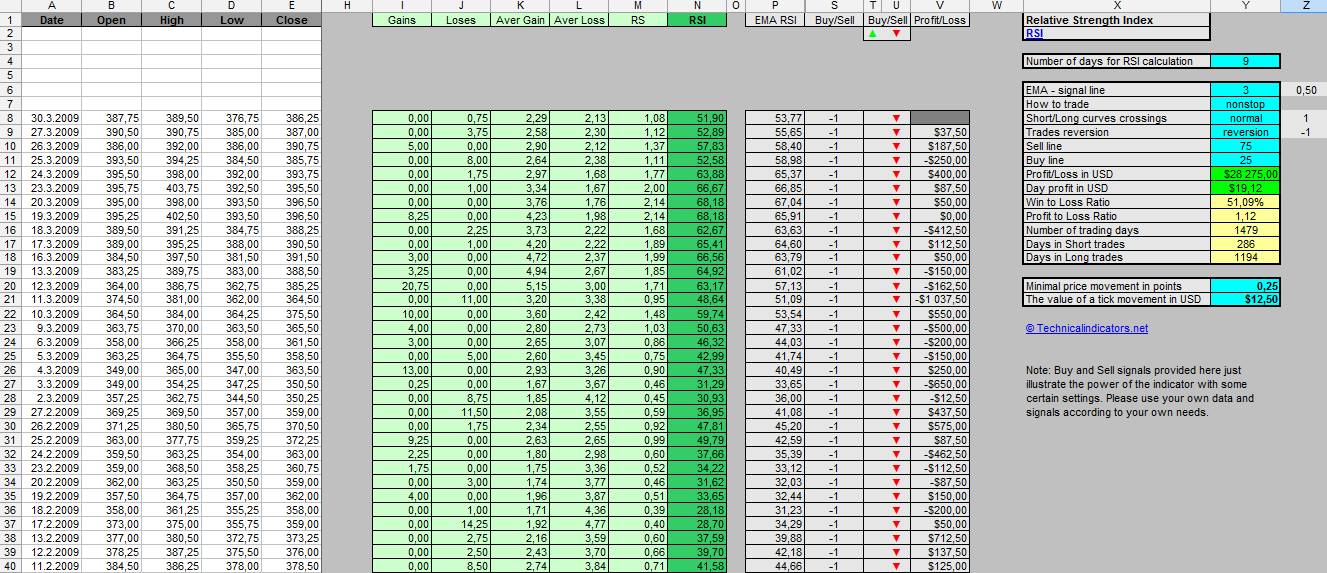
Task: Select loss value -$1 037,50
Action: [x=940, y=300]
